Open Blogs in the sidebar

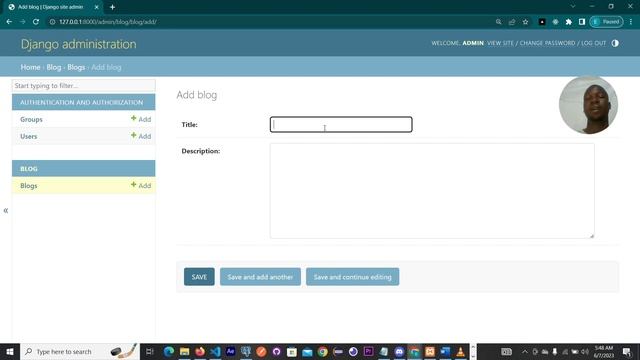pos(29,186)
